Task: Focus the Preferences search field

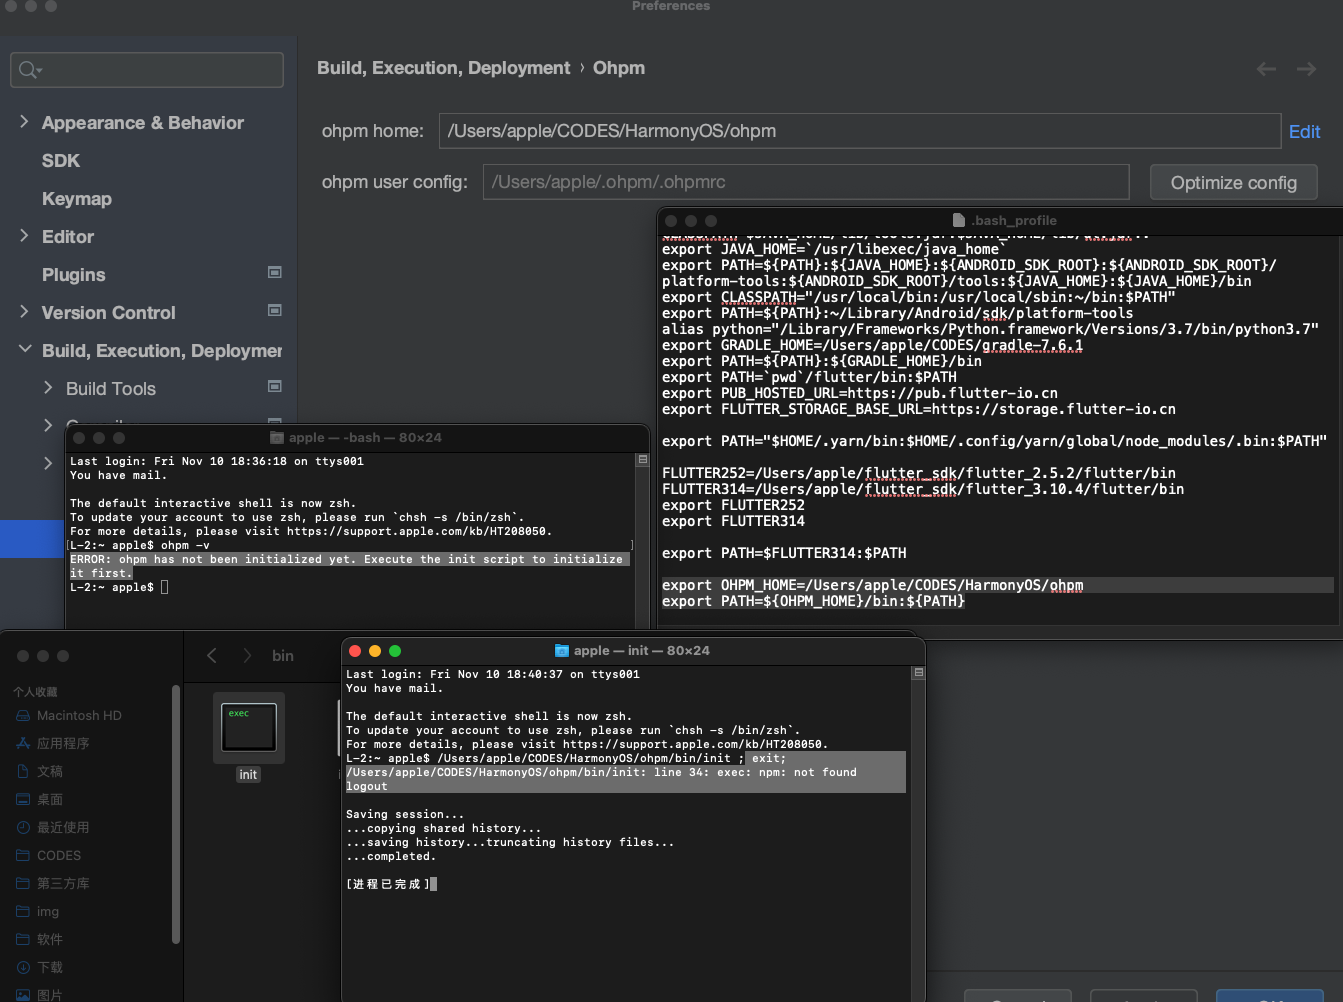Action: click(147, 70)
